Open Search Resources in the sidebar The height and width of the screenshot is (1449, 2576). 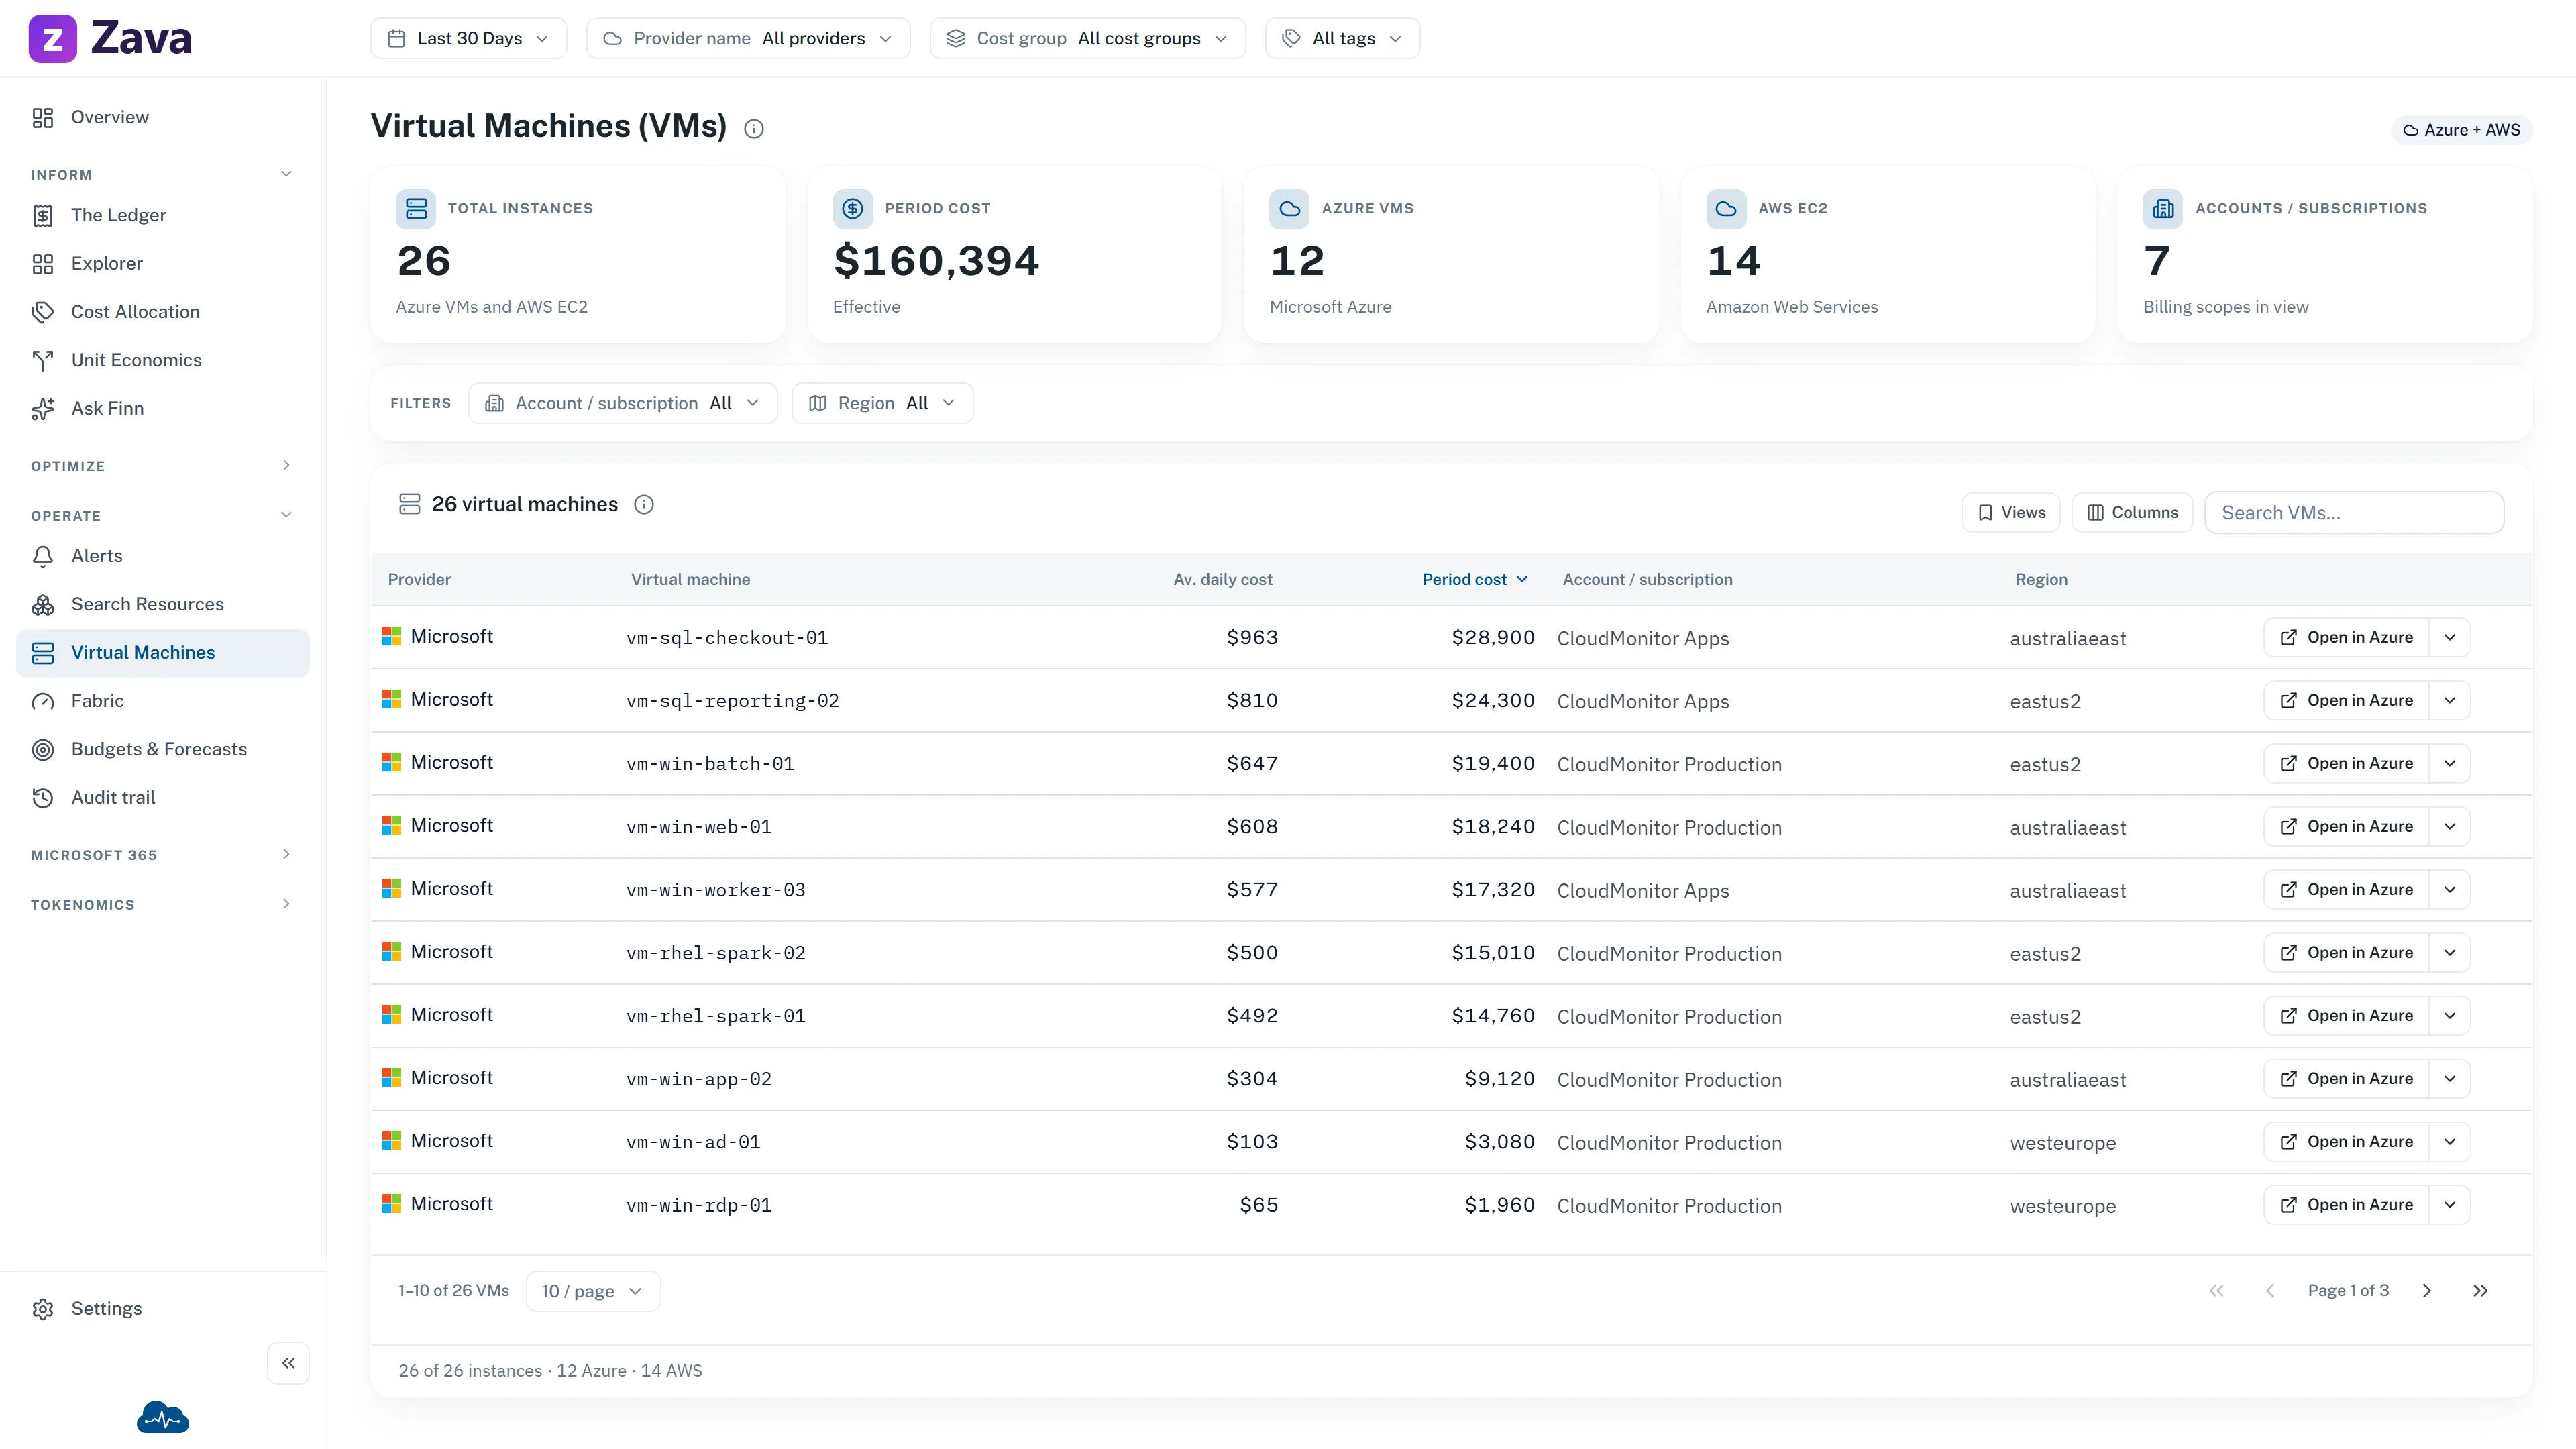tap(163, 604)
